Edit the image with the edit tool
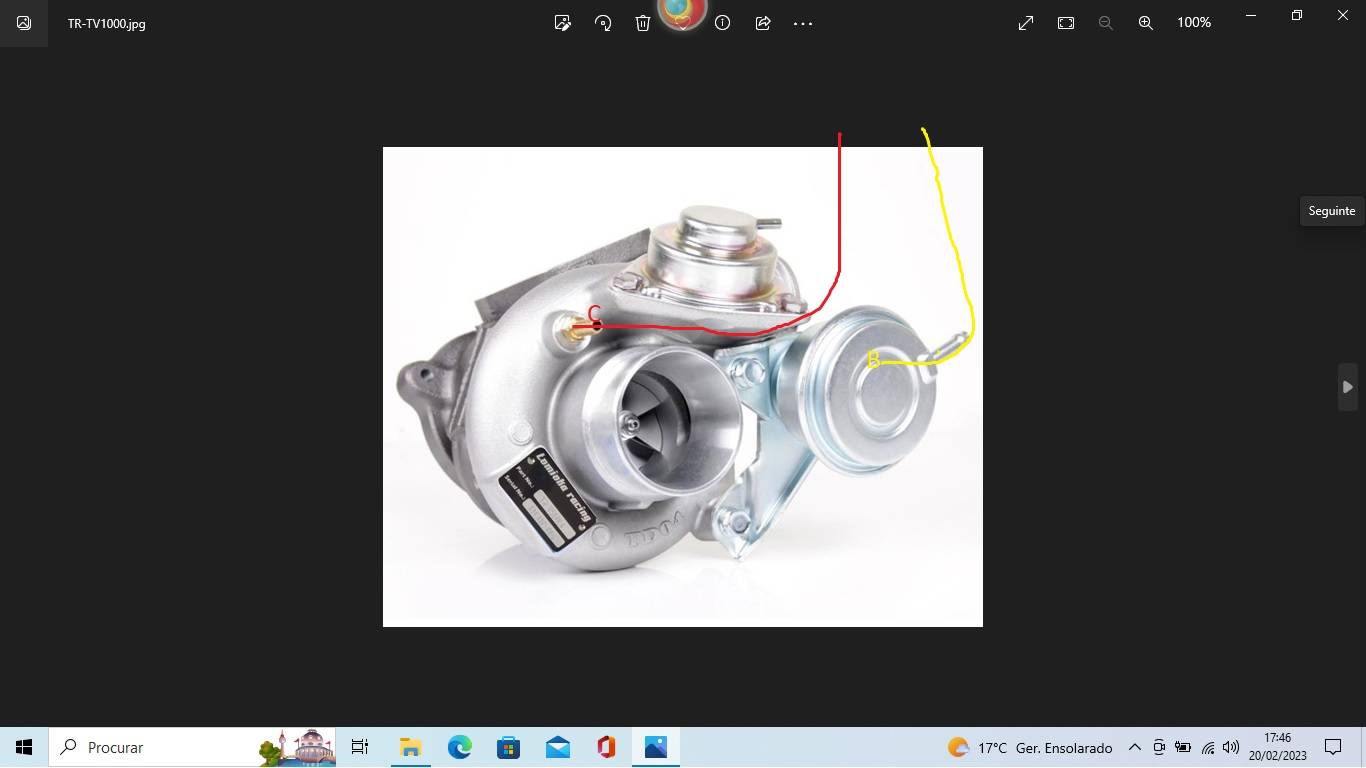Viewport: 1366px width, 768px height. pyautogui.click(x=562, y=22)
